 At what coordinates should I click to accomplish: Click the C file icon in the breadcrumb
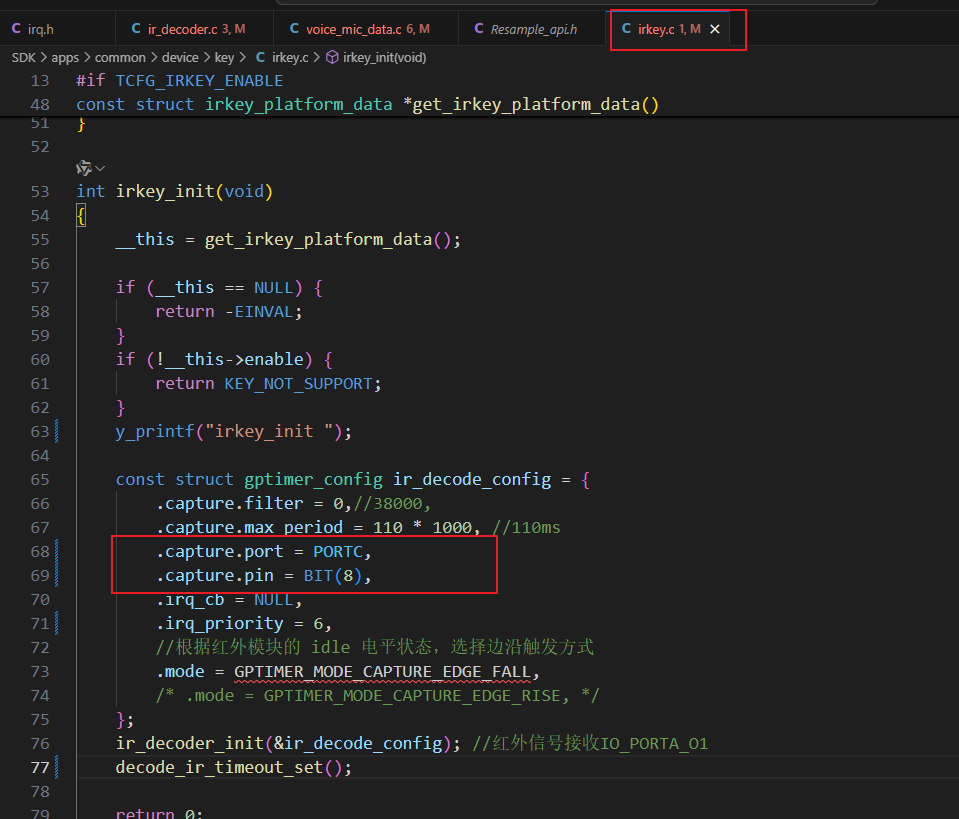[261, 57]
